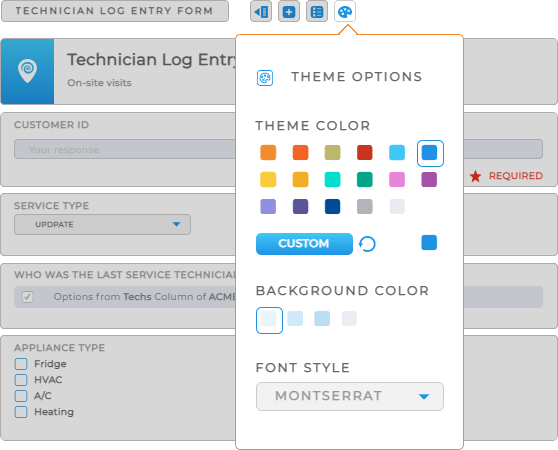Check the HVAC appliance checkbox
Viewport: 558px width, 450px height.
tap(21, 380)
